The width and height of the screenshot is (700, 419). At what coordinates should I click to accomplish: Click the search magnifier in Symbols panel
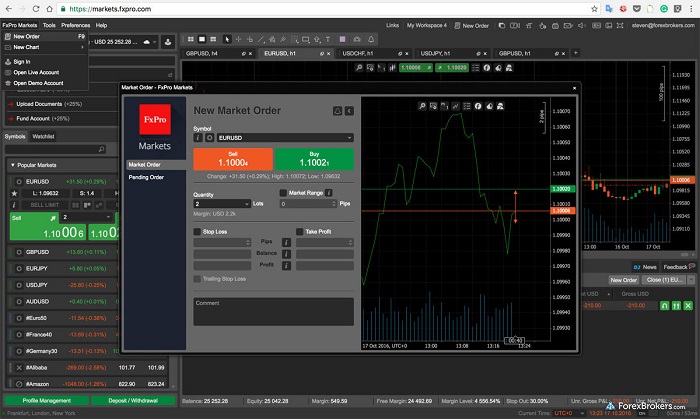pyautogui.click(x=101, y=149)
